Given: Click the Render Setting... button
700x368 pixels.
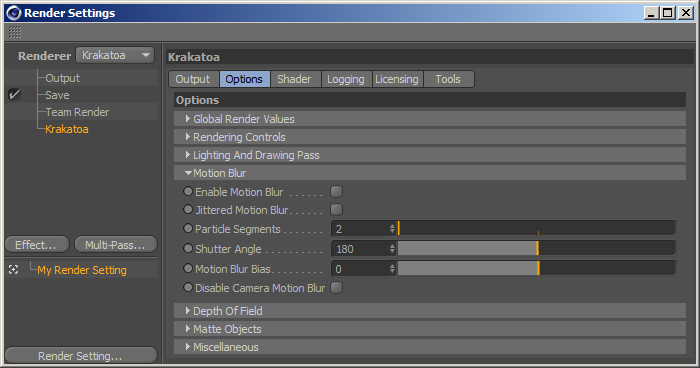Looking at the screenshot, I should (x=81, y=356).
